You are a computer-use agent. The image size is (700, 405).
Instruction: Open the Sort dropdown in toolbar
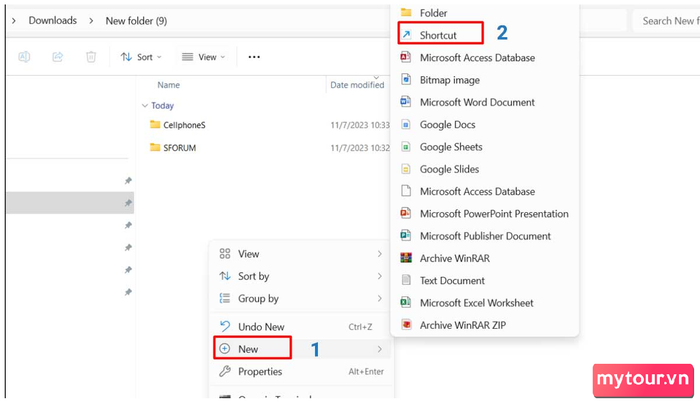[141, 57]
